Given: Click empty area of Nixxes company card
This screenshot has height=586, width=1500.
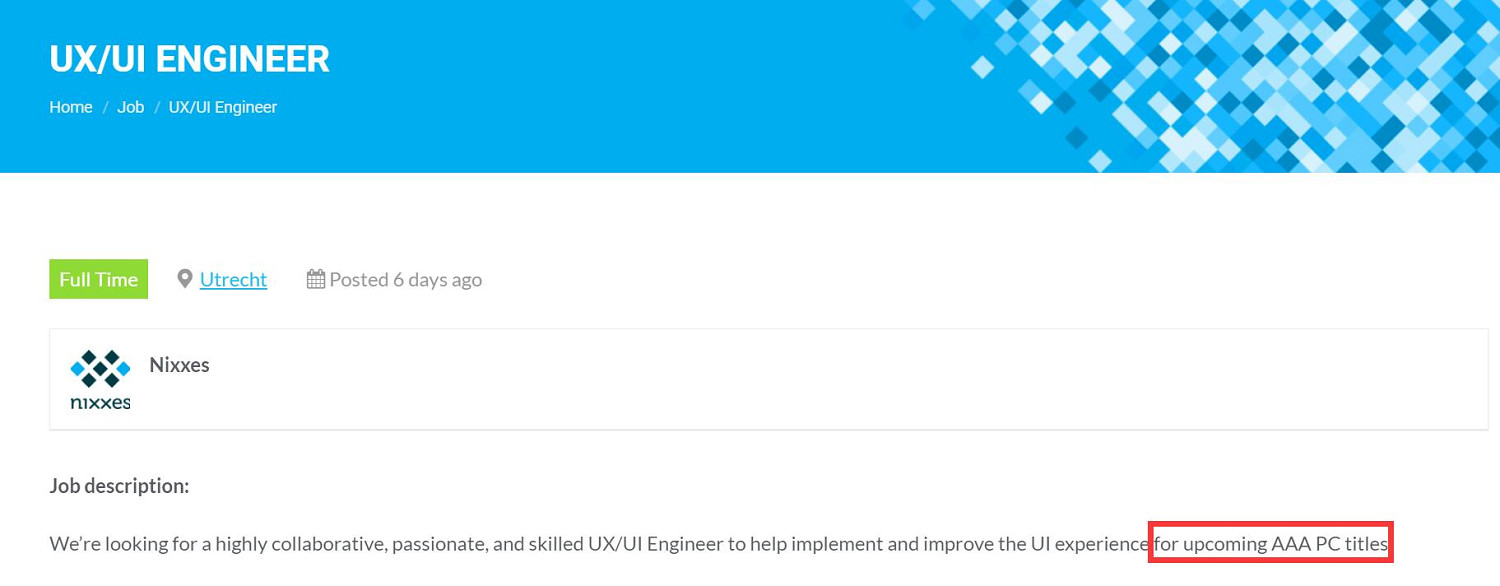Looking at the screenshot, I should (800, 380).
